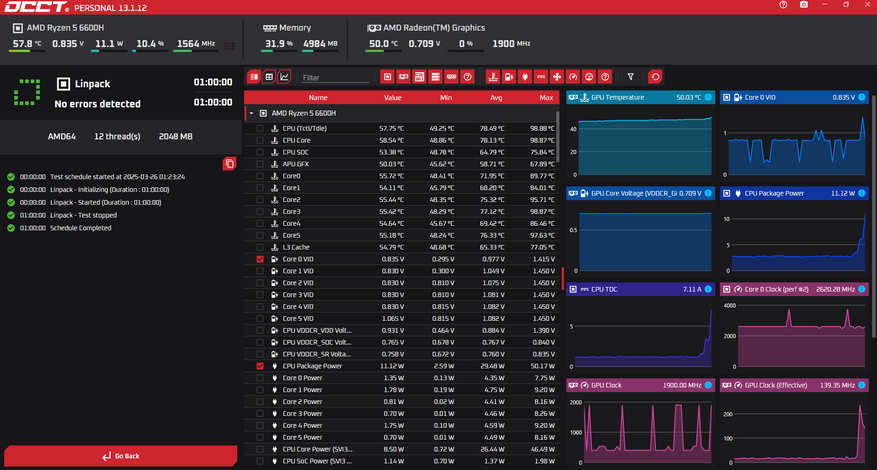
Task: Uncheck the Core 0 VID checkbox
Action: 260,259
